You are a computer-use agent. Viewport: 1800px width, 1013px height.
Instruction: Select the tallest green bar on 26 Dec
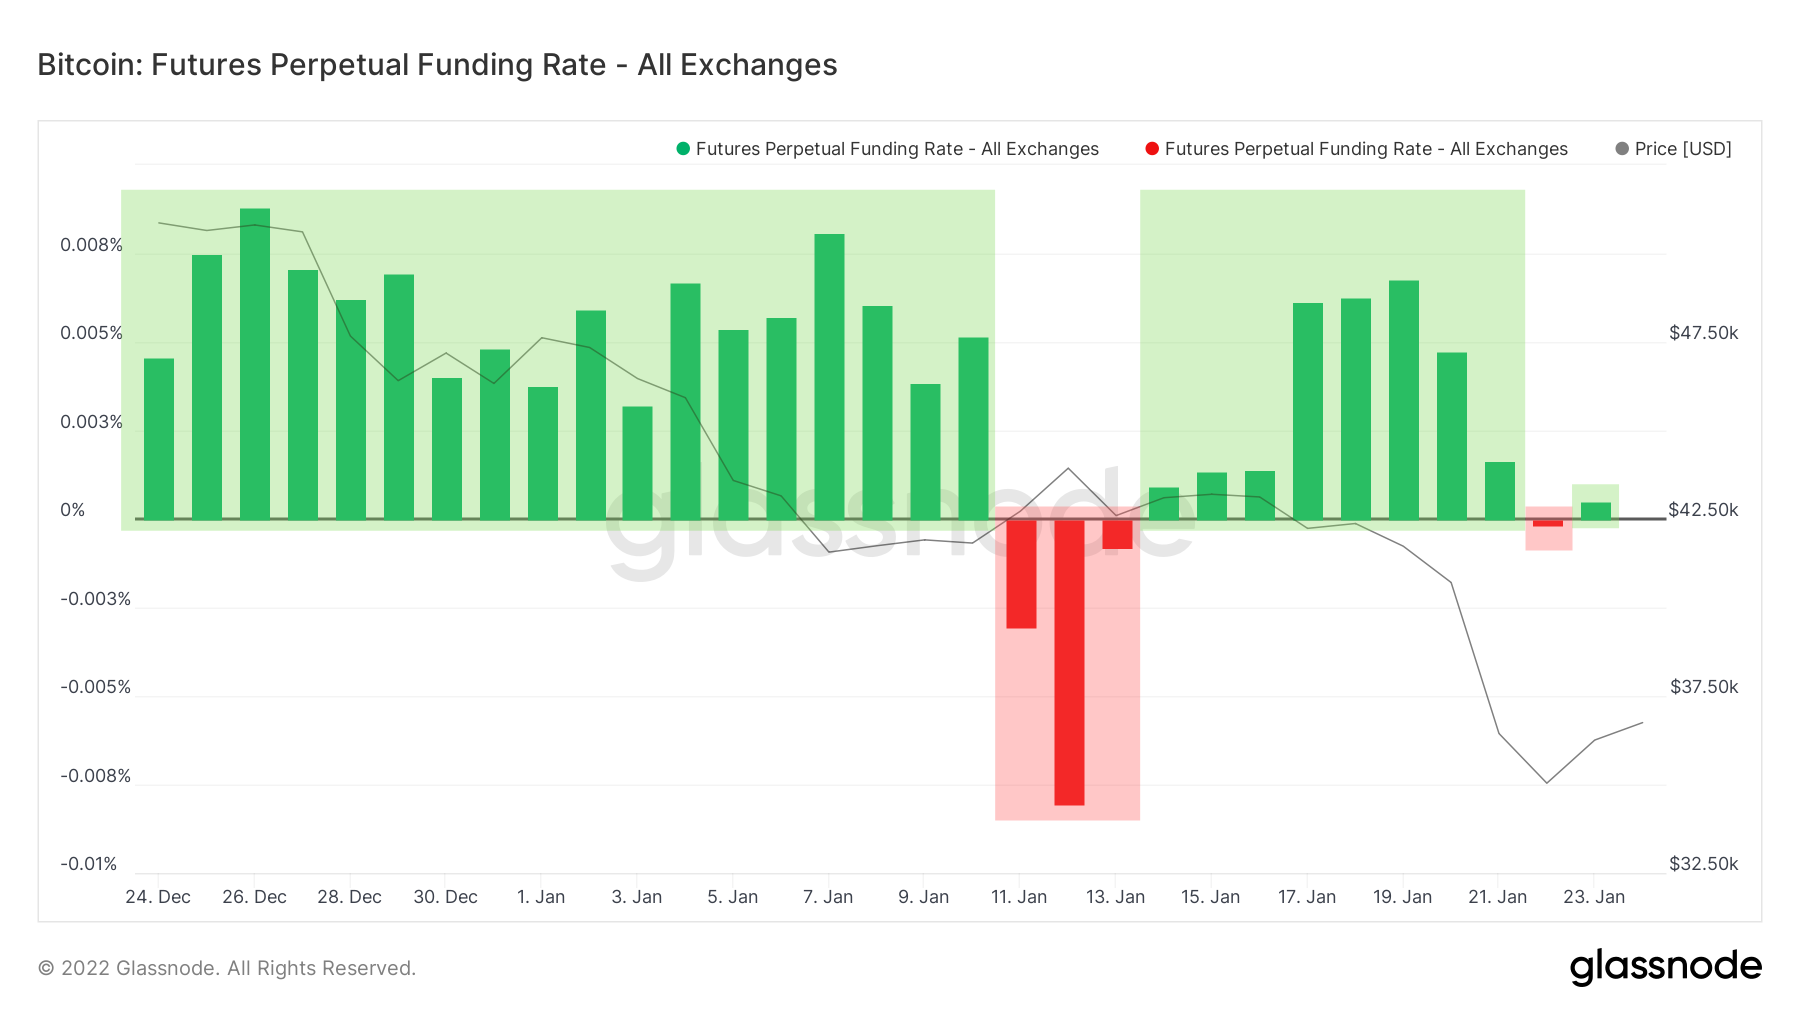click(255, 364)
